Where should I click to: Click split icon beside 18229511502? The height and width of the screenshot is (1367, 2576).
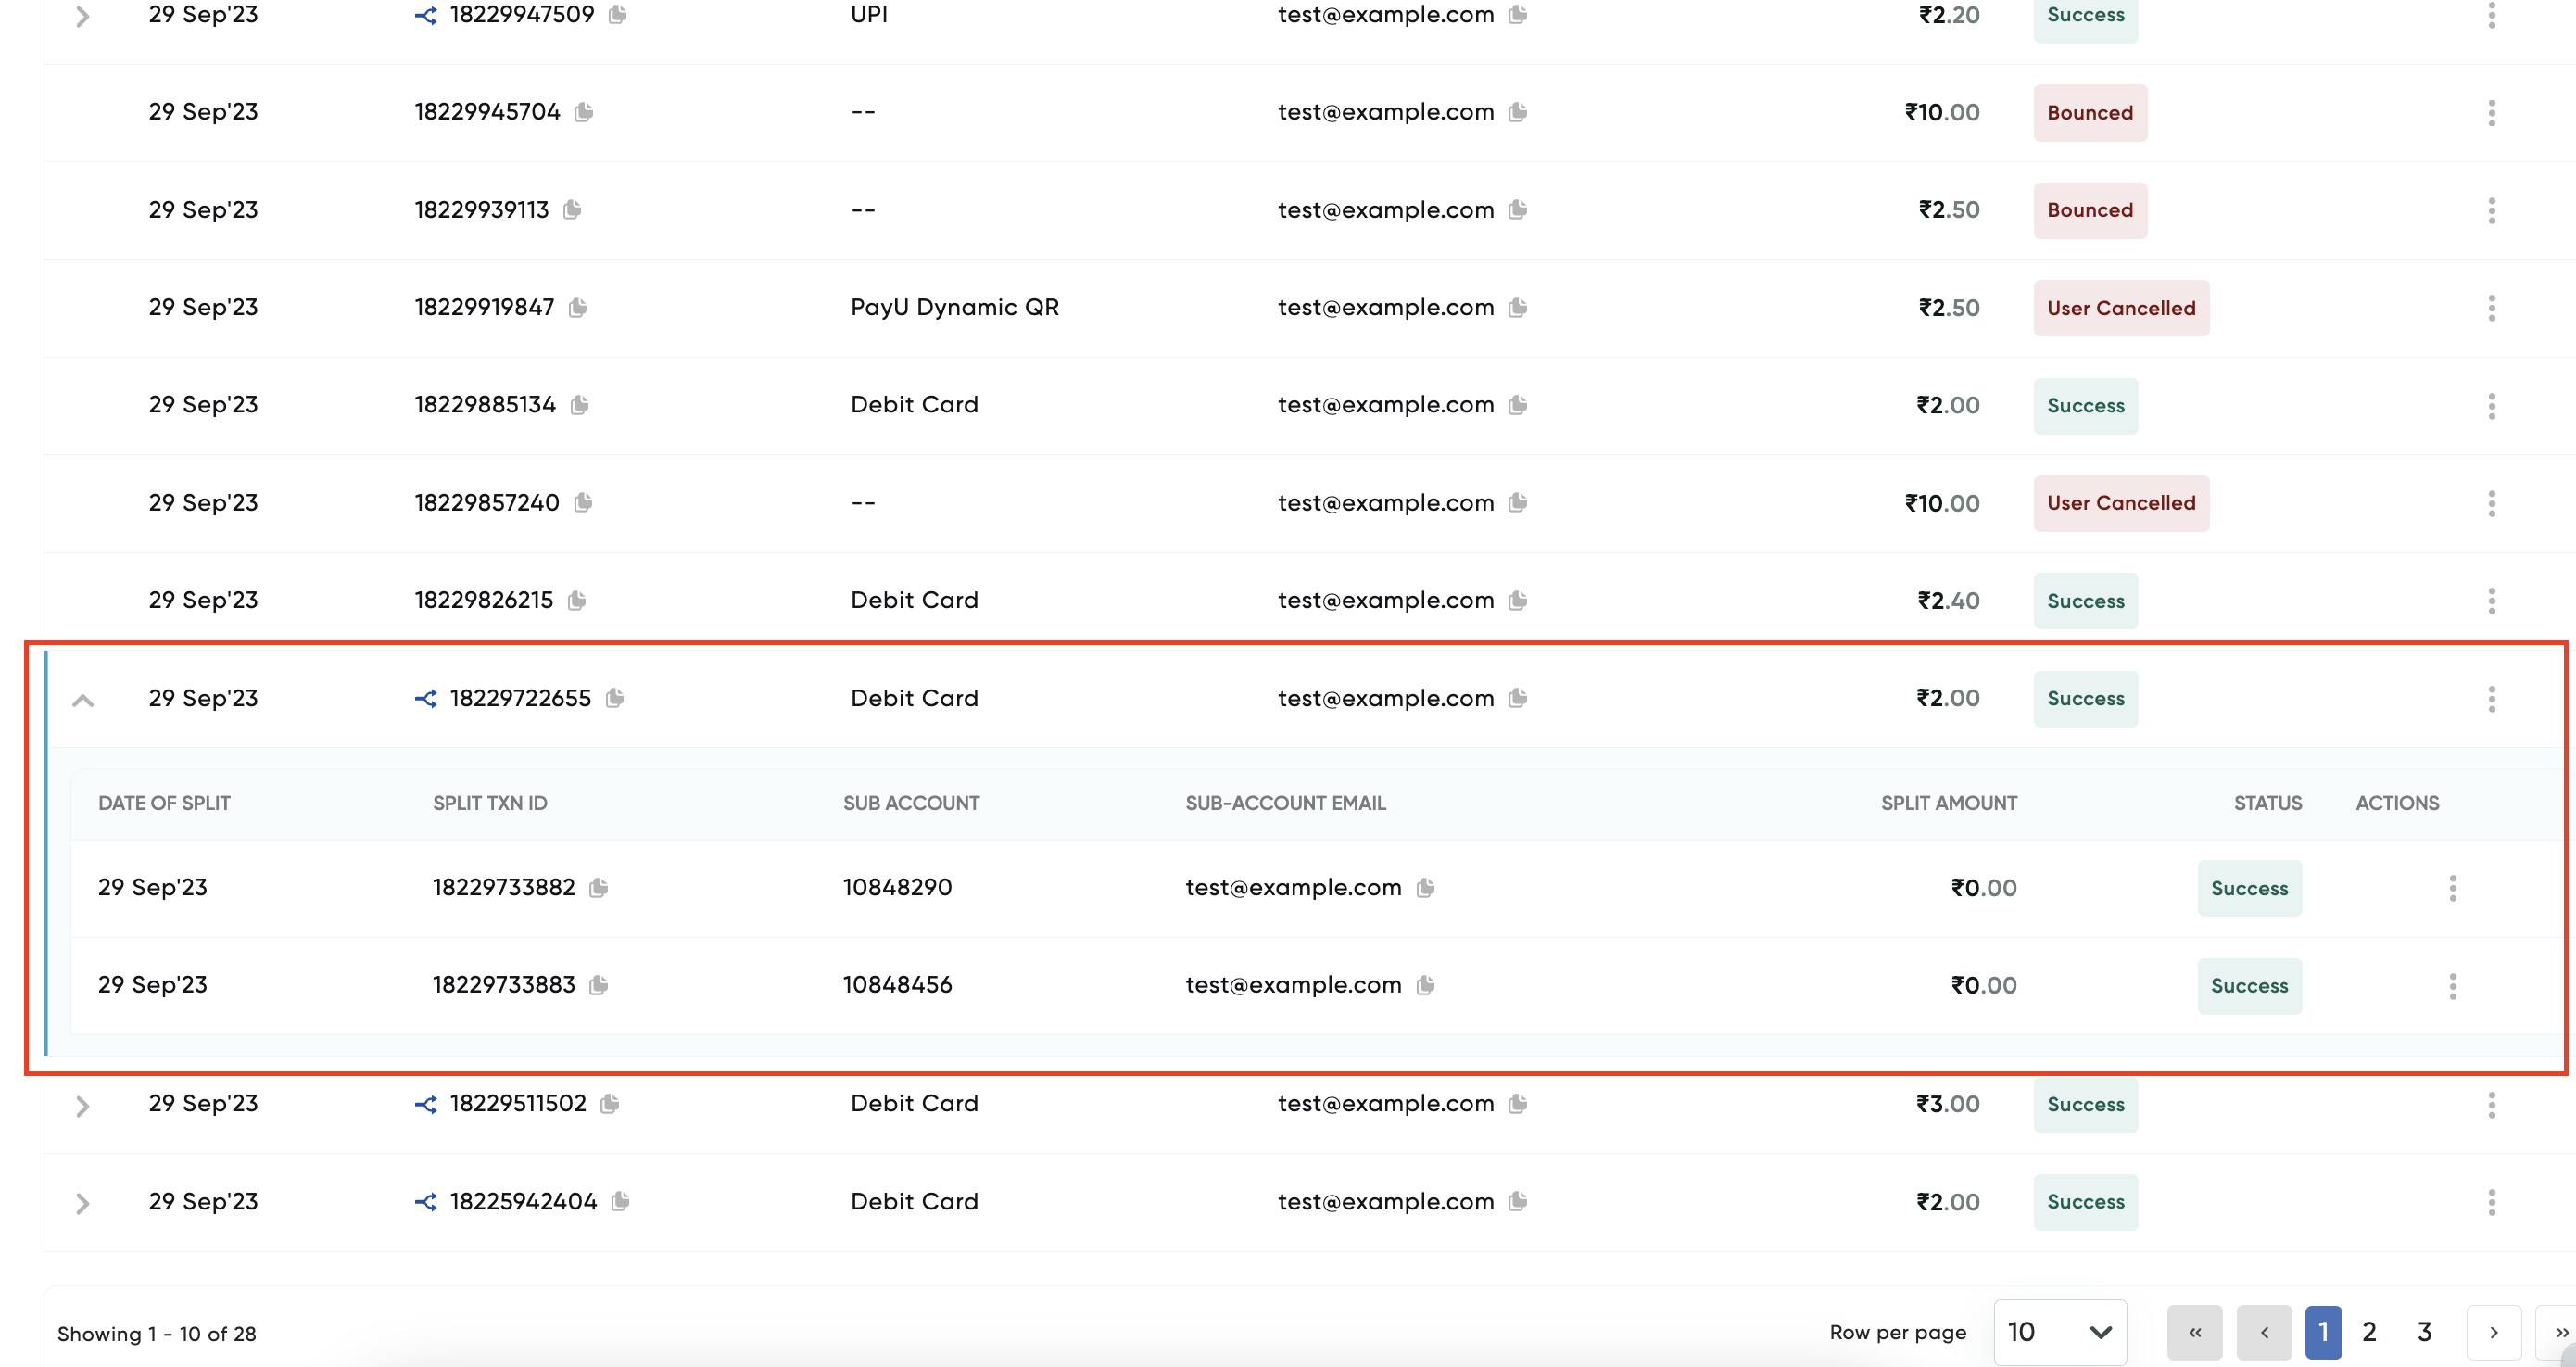[426, 1104]
